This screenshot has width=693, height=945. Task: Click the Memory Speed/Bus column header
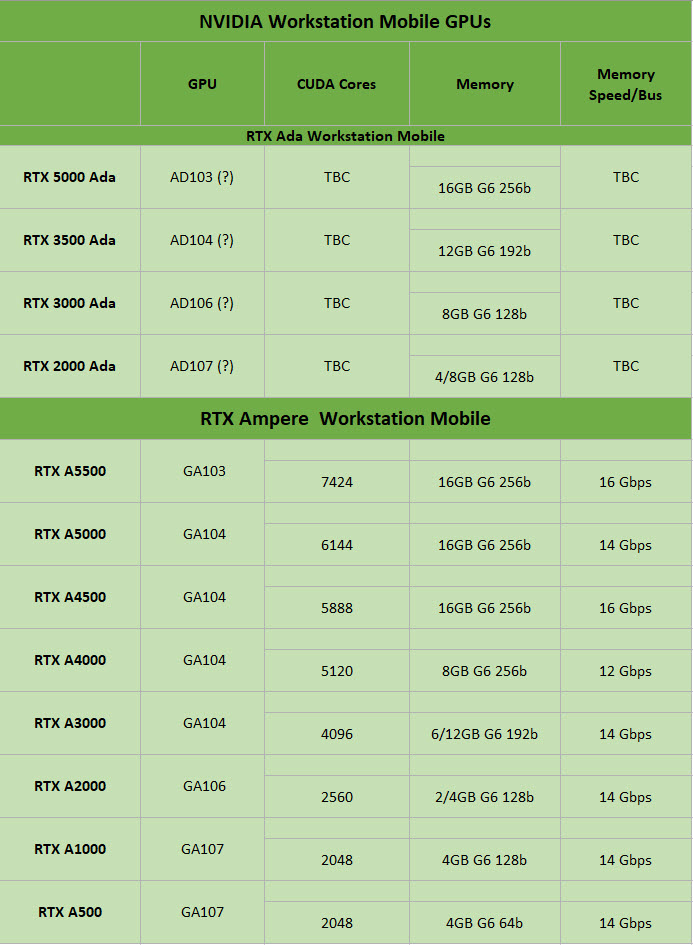(x=626, y=84)
